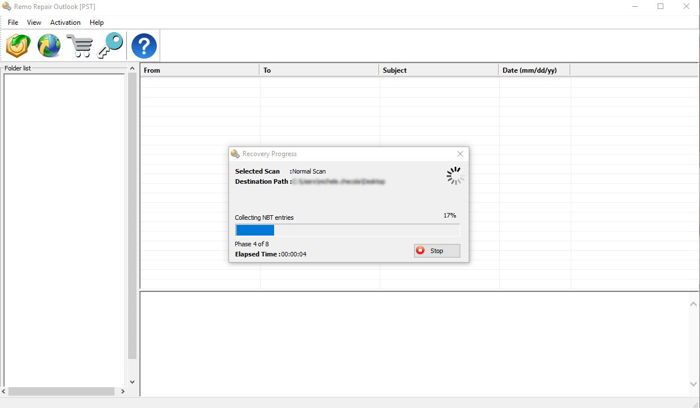Click the Open PST file toolbar icon
Viewport: 700px width, 408px height.
coord(18,46)
